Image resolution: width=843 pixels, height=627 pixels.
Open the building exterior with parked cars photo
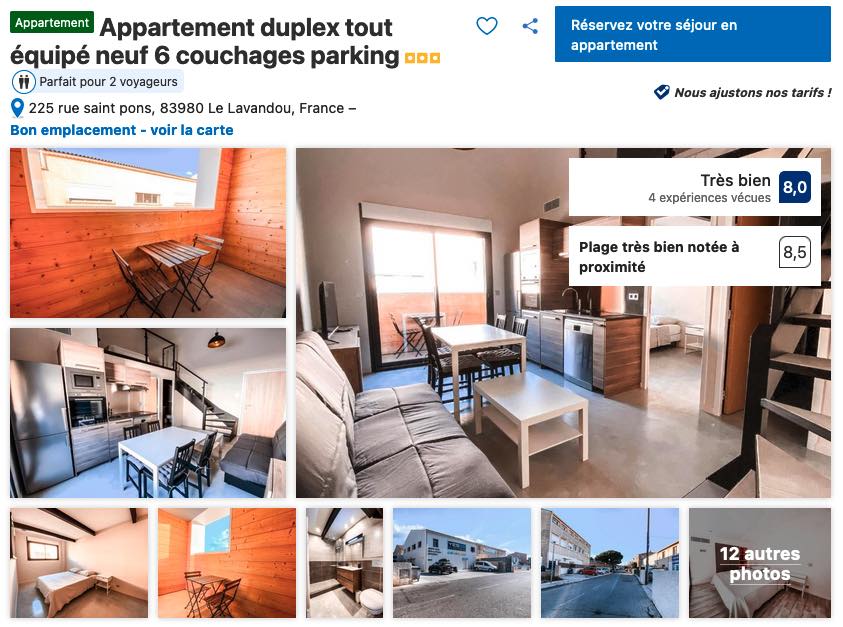[x=462, y=563]
